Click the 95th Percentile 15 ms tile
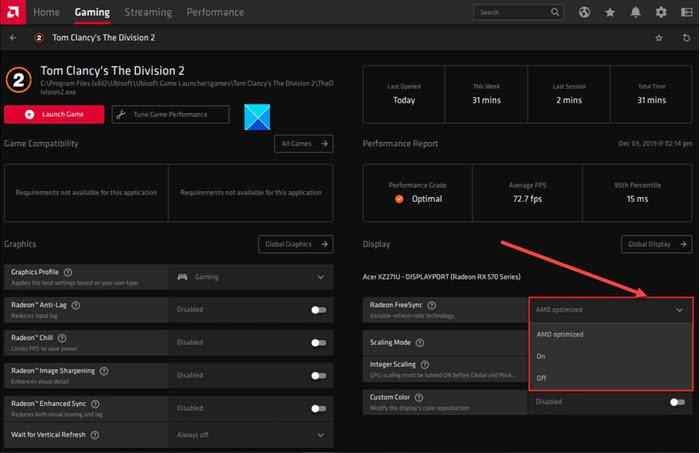700x453 pixels. click(637, 193)
